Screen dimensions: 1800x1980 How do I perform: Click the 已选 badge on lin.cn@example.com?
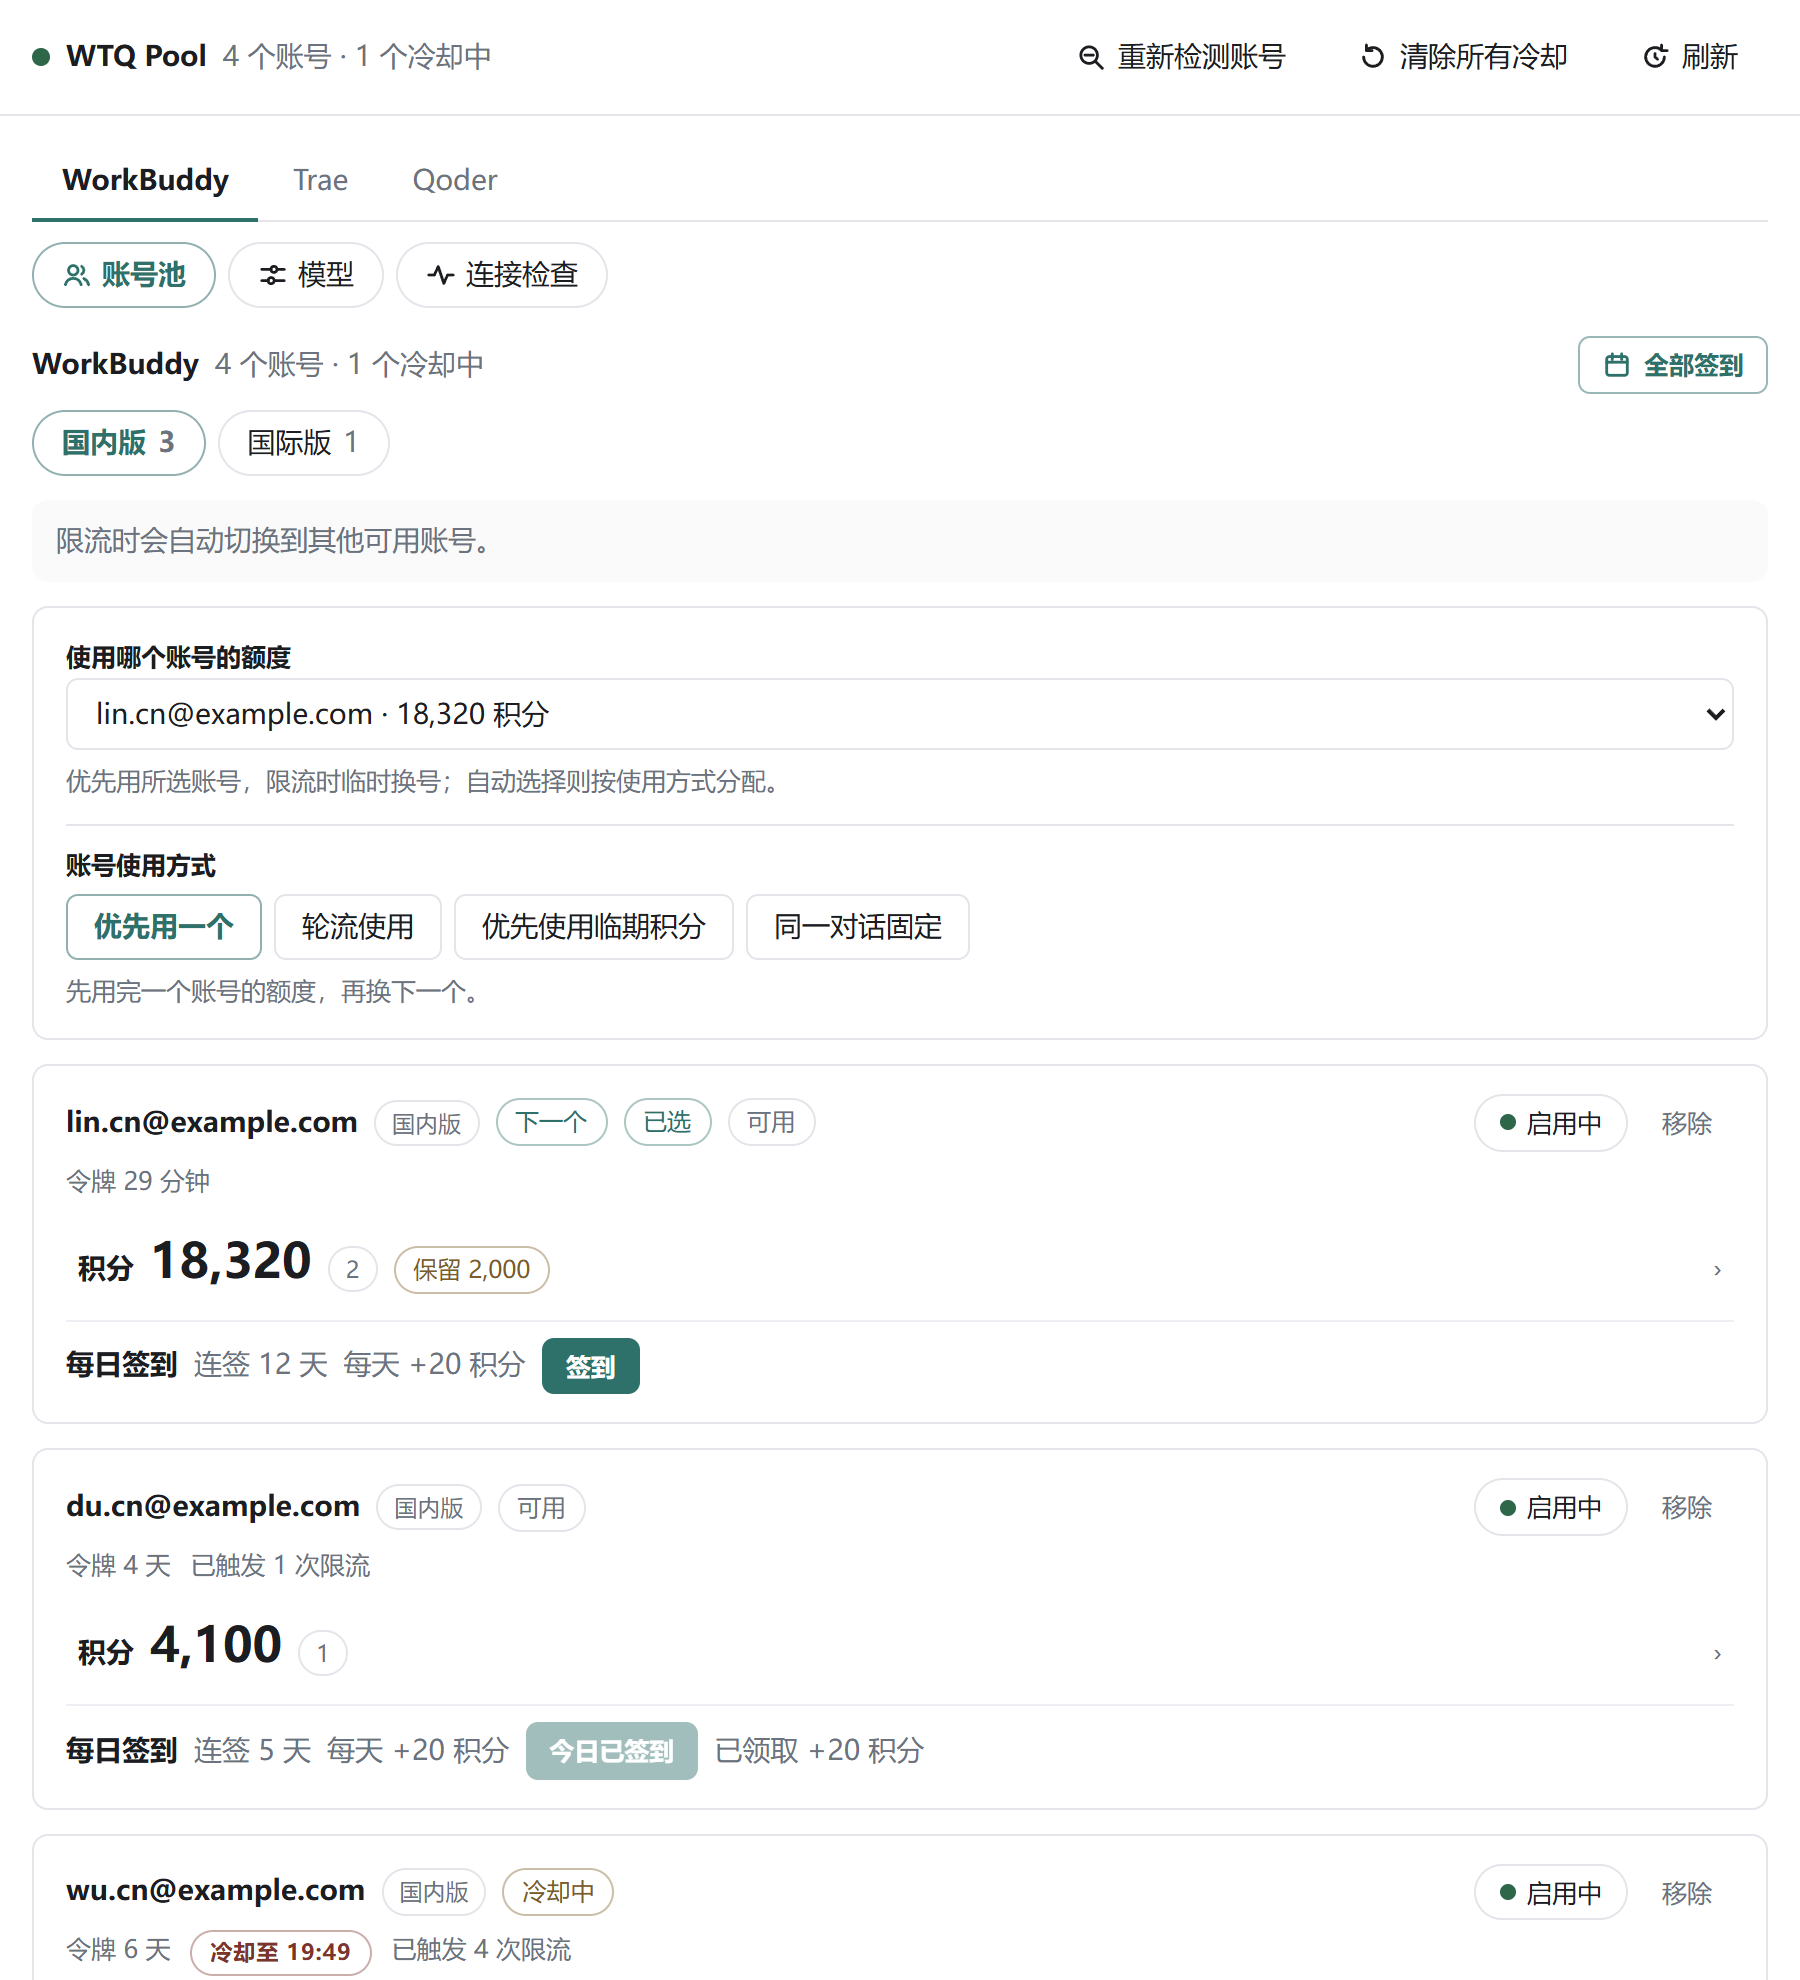pyautogui.click(x=668, y=1123)
